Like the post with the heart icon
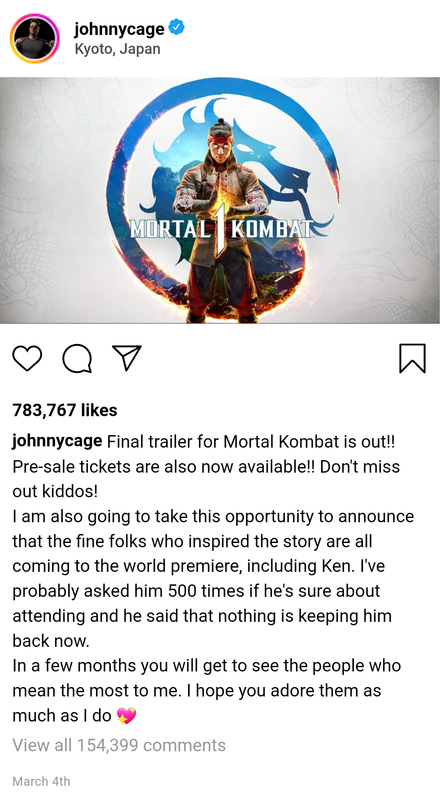 (x=27, y=358)
